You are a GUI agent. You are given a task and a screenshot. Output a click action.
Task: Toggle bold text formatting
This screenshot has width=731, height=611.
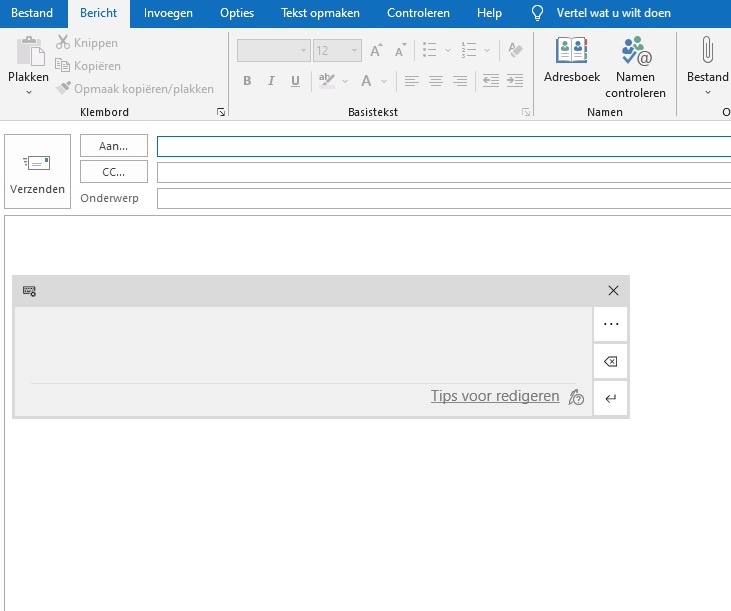(247, 81)
